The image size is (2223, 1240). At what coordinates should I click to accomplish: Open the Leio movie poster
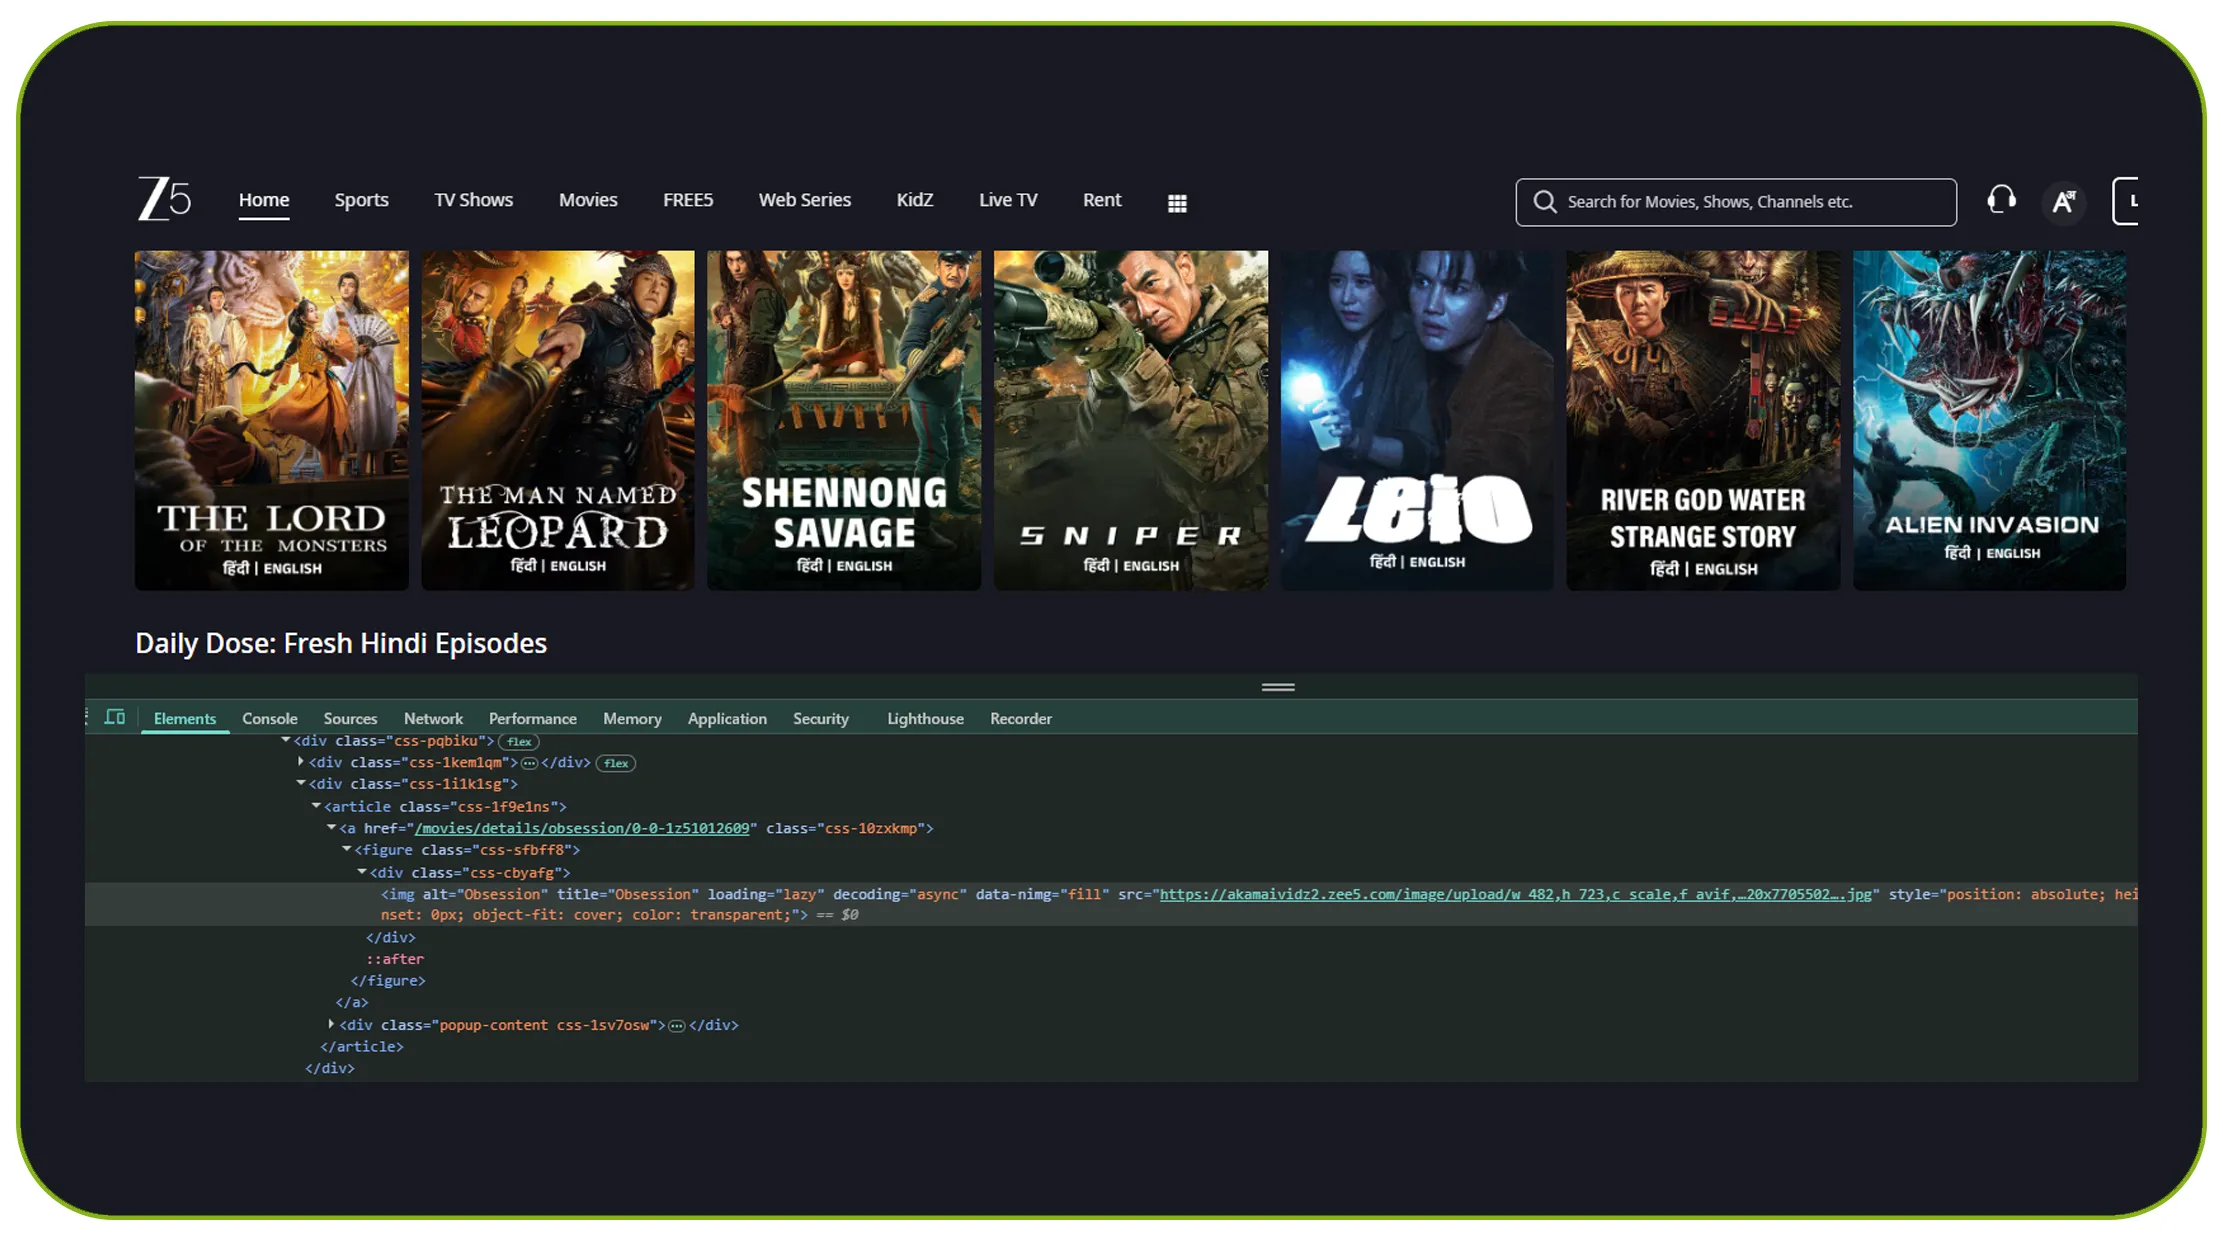click(x=1417, y=420)
